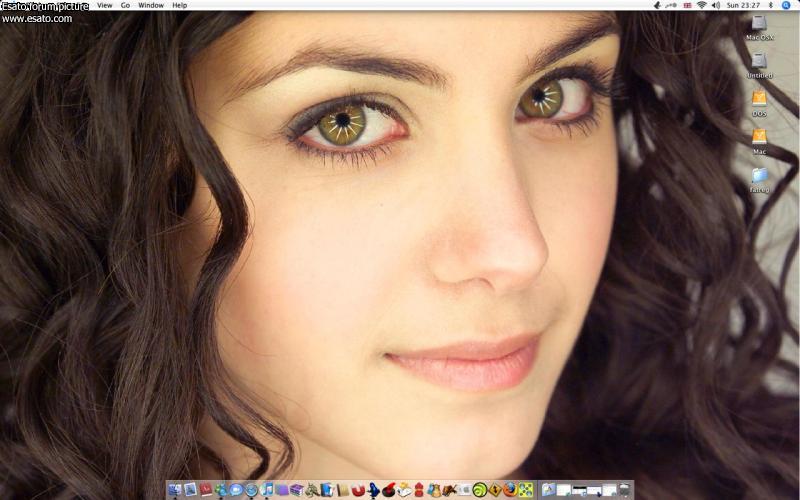Screen dimensions: 800x500
Task: Open the small red figure Dock icon
Action: click(419, 490)
